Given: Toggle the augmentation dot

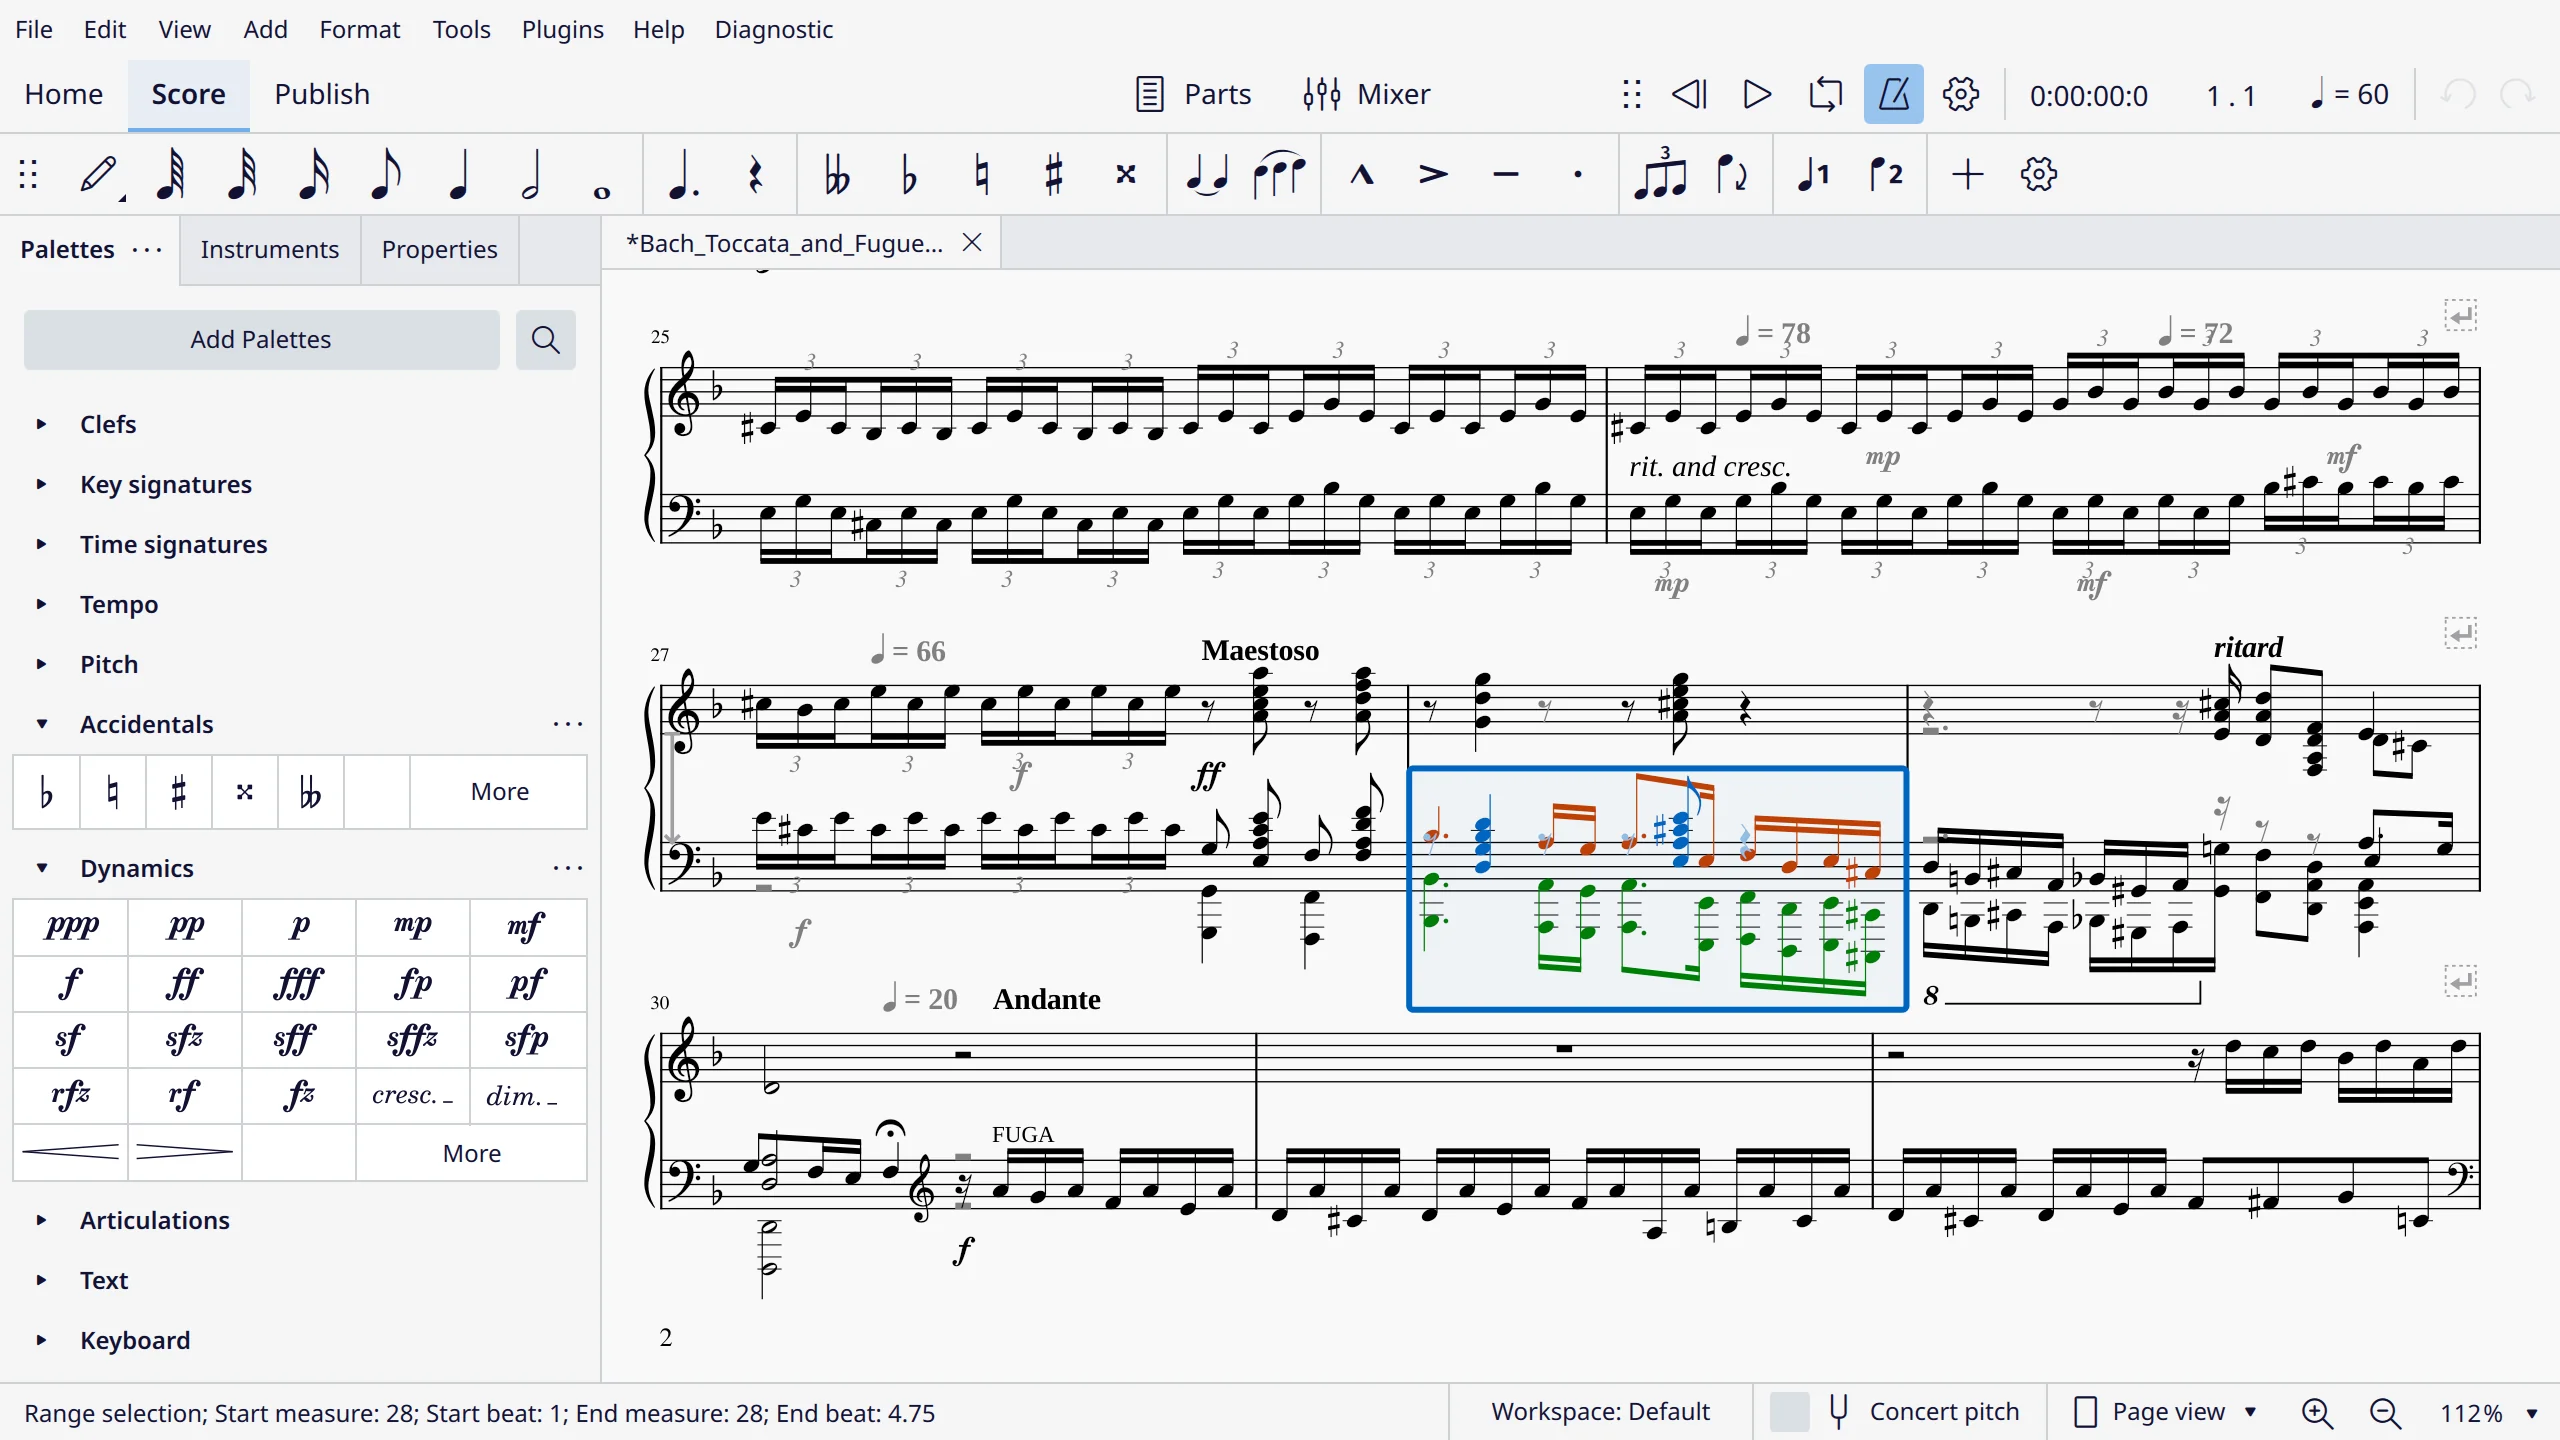Looking at the screenshot, I should [683, 175].
